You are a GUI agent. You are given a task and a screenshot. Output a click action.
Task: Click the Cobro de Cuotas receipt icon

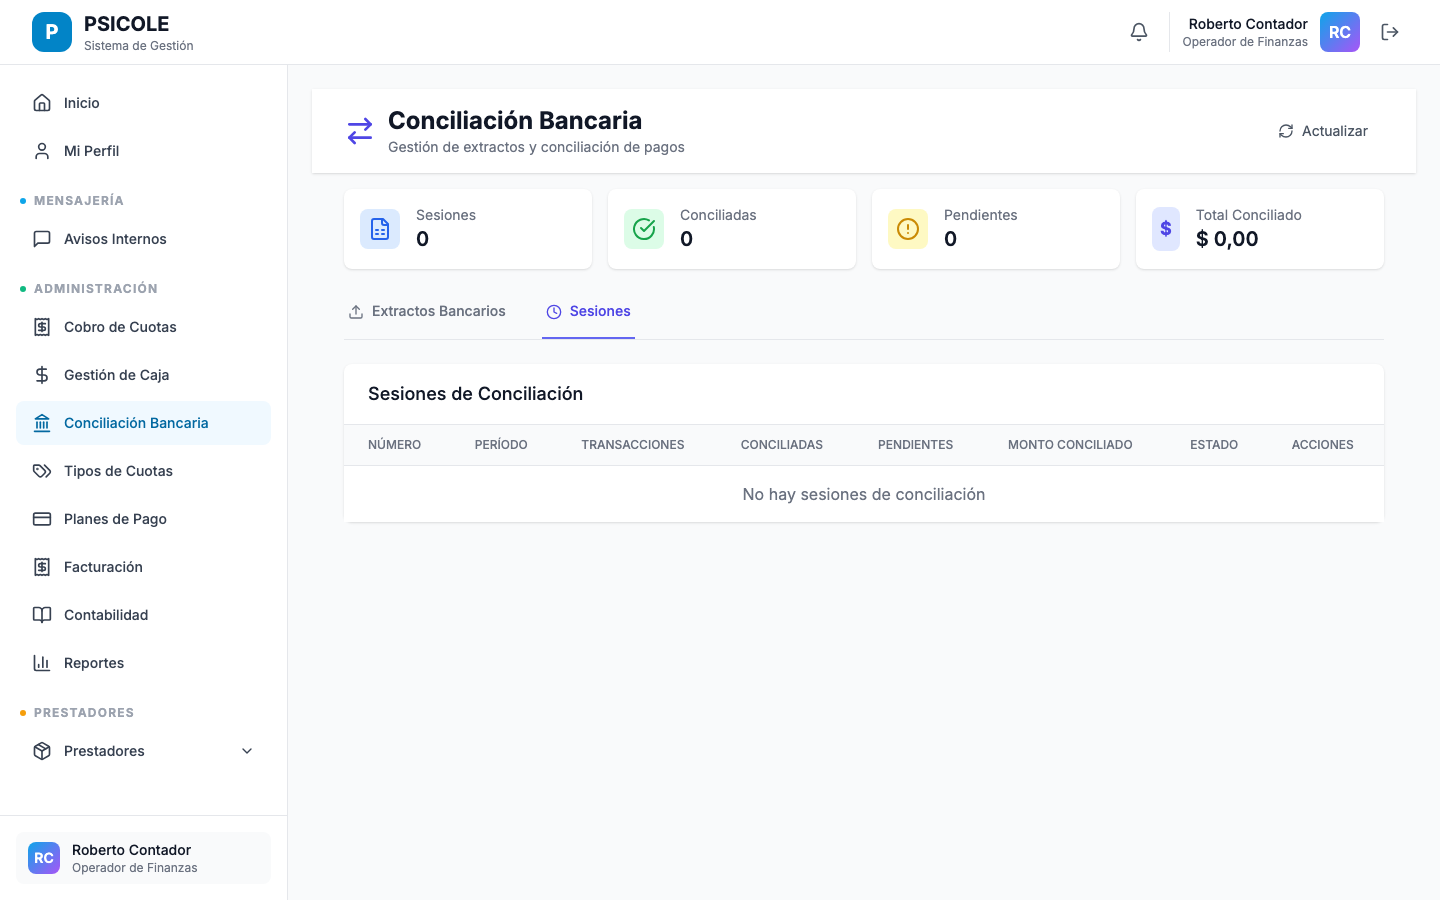coord(42,327)
